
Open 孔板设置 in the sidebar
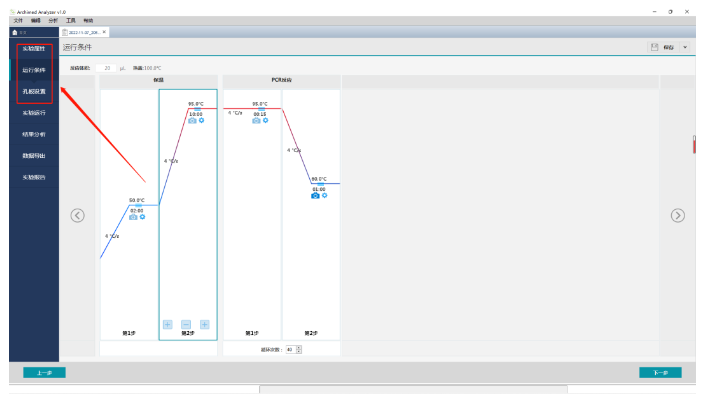point(34,91)
